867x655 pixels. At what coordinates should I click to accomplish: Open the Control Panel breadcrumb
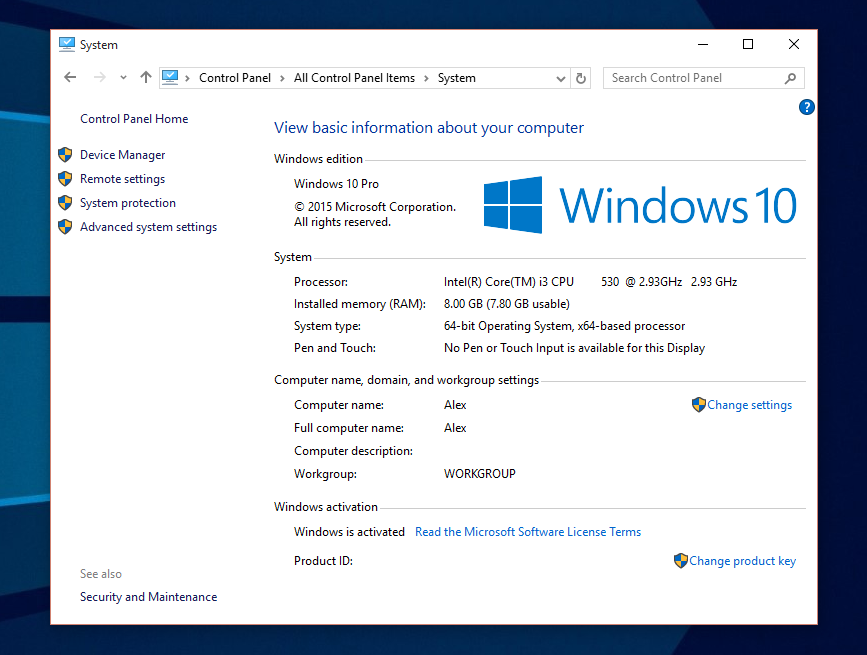234,78
